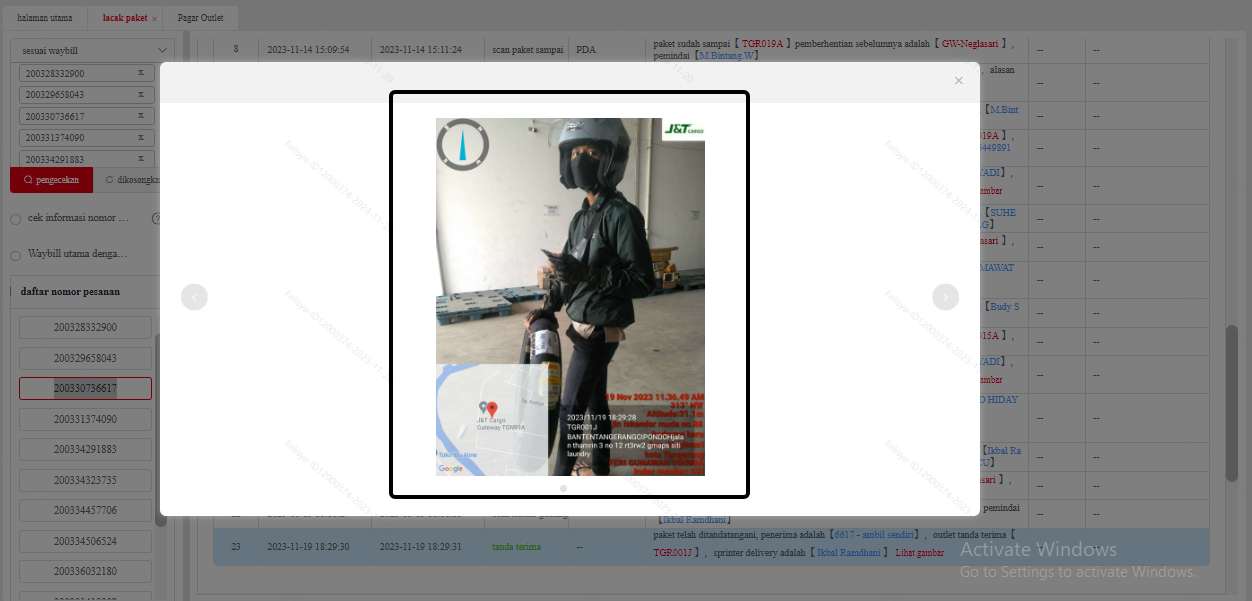The width and height of the screenshot is (1252, 601).
Task: Remove waybill tag 200330736617
Action: pos(140,116)
